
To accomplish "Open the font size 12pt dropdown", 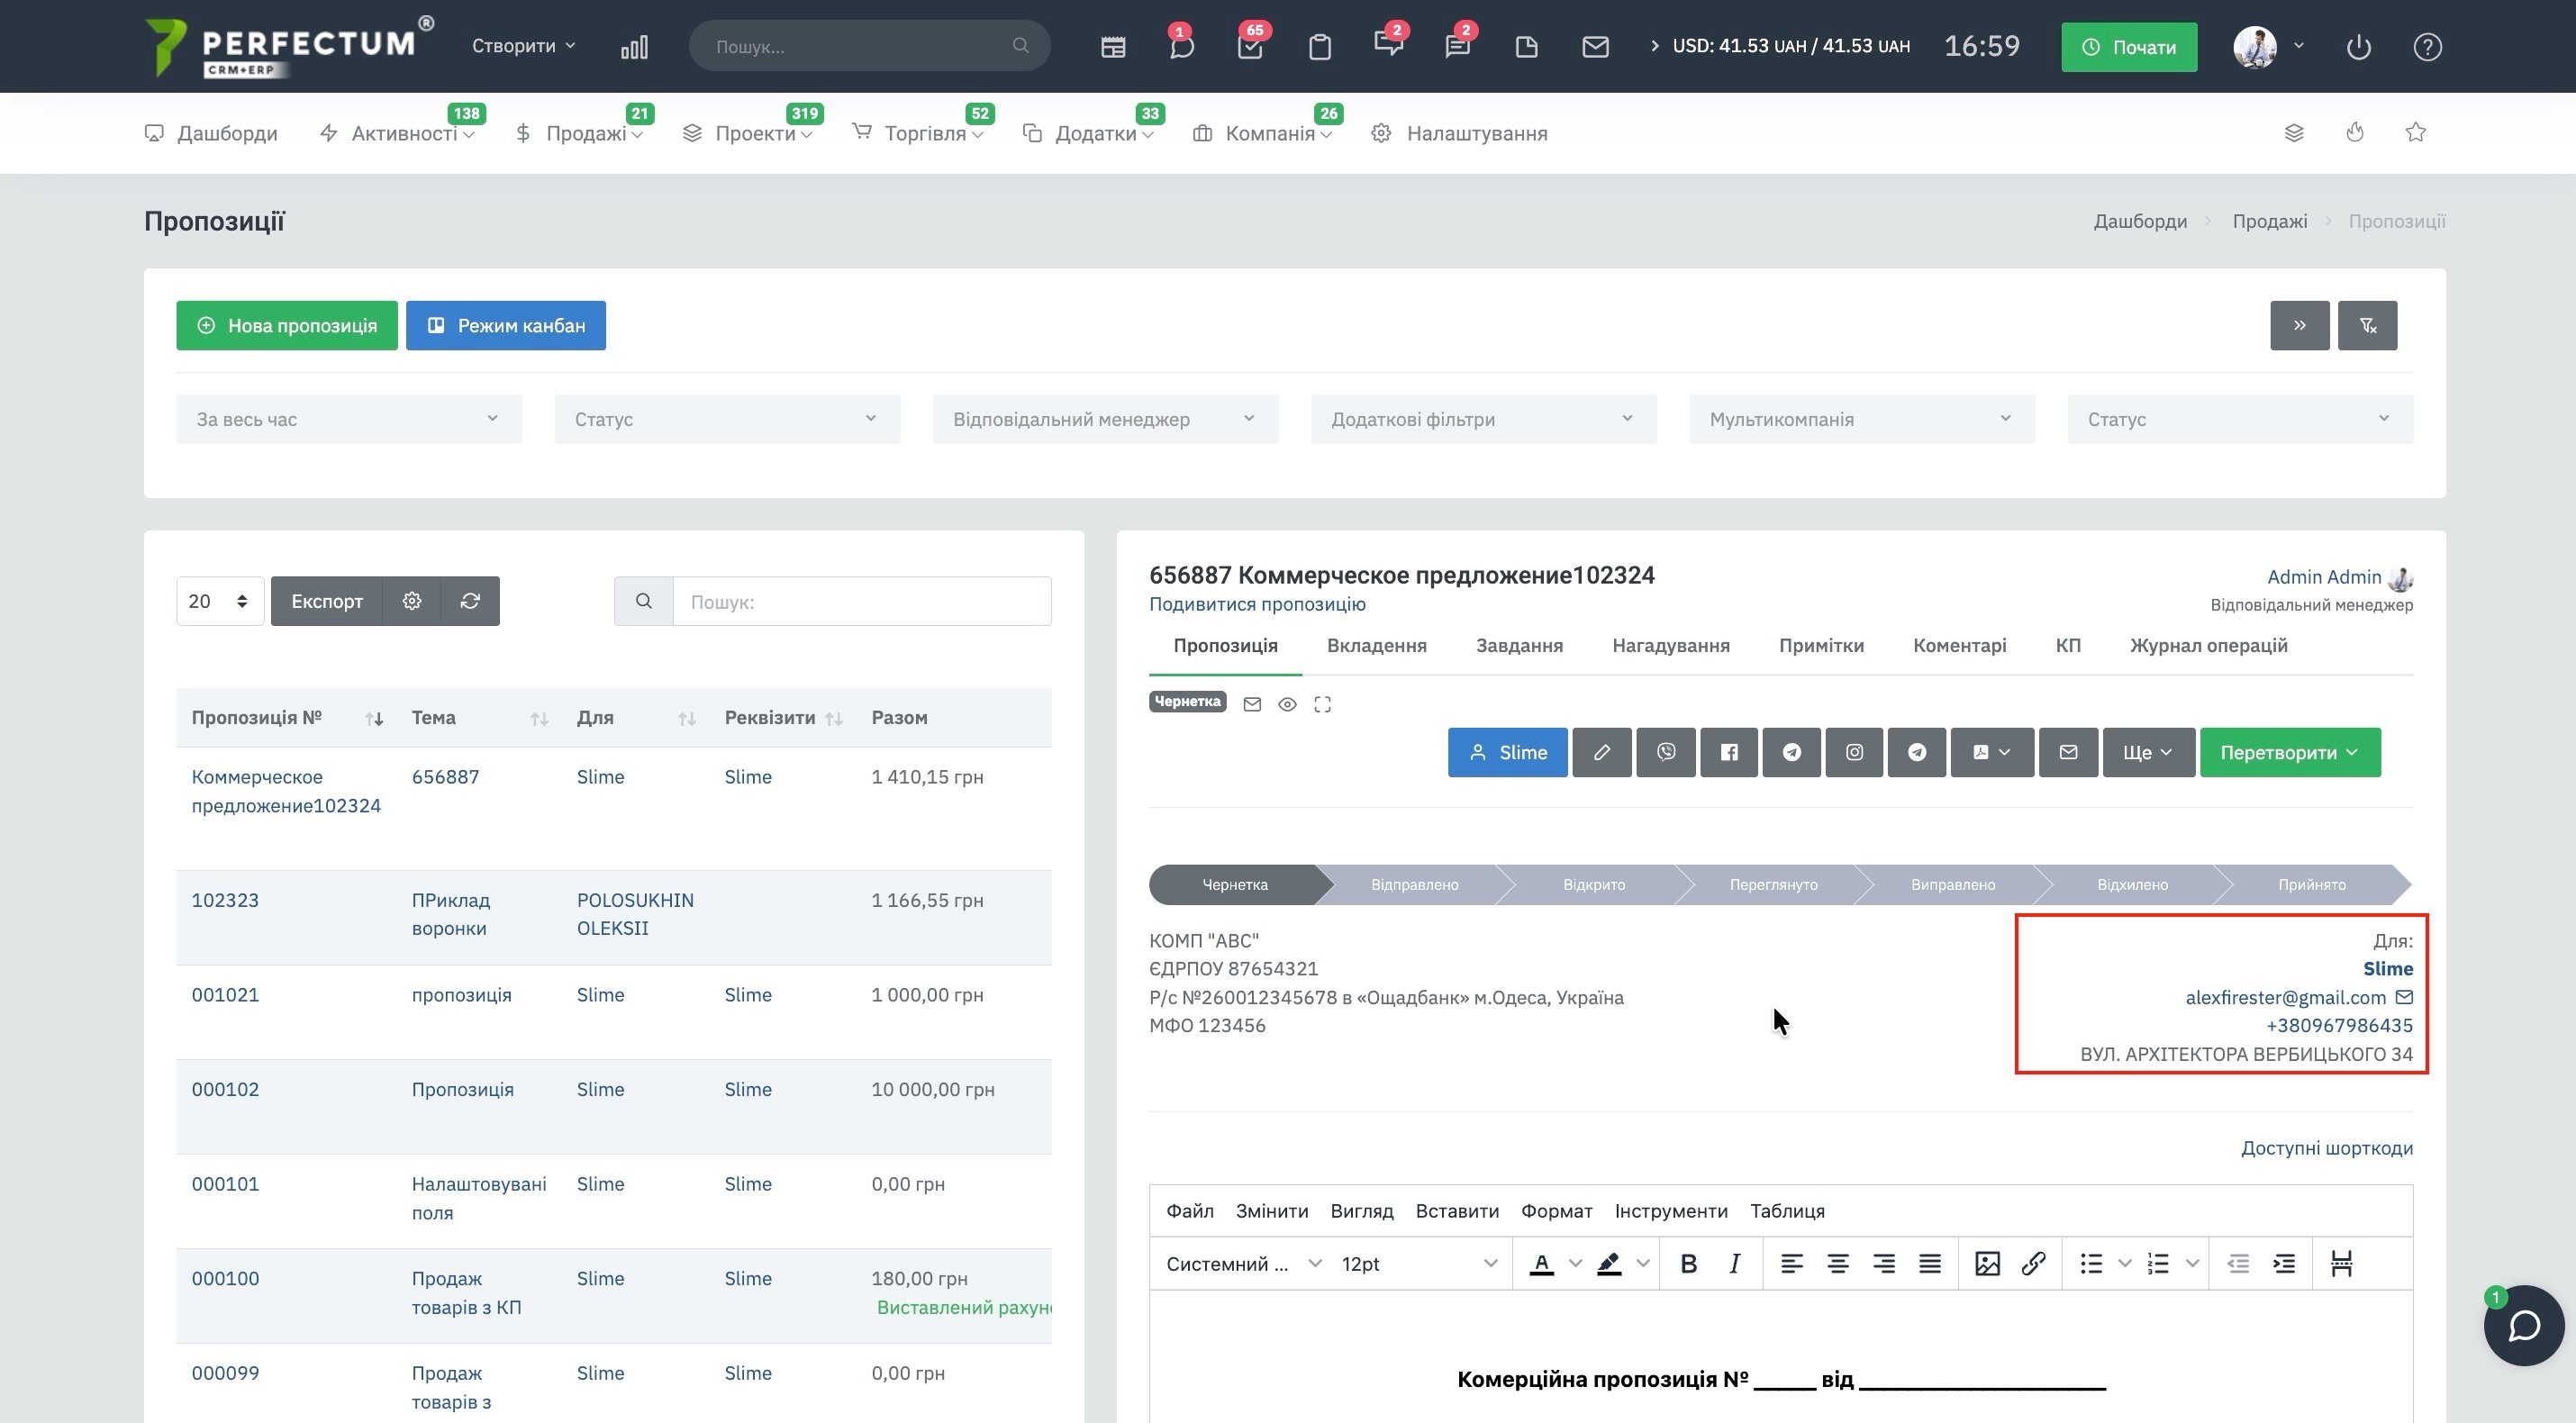I will [1418, 1264].
